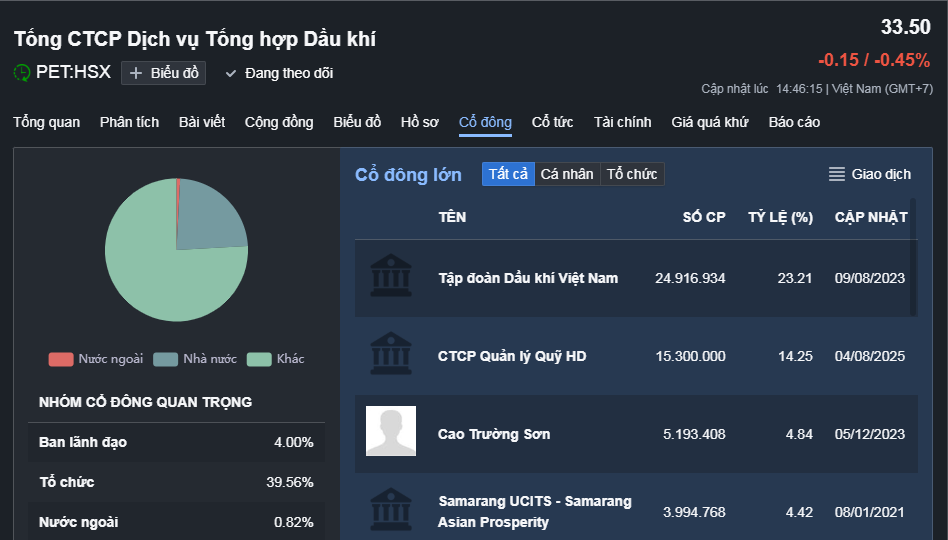This screenshot has width=948, height=540.
Task: Filter shareholders by Tổ chức
Action: click(632, 174)
